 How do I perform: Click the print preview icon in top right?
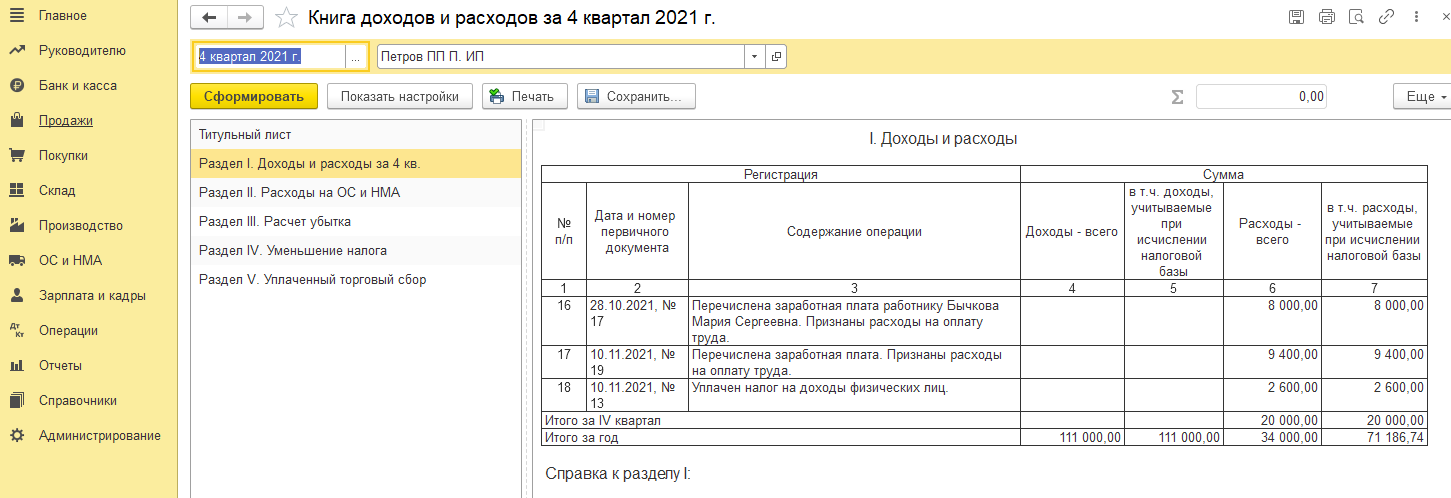click(1356, 17)
